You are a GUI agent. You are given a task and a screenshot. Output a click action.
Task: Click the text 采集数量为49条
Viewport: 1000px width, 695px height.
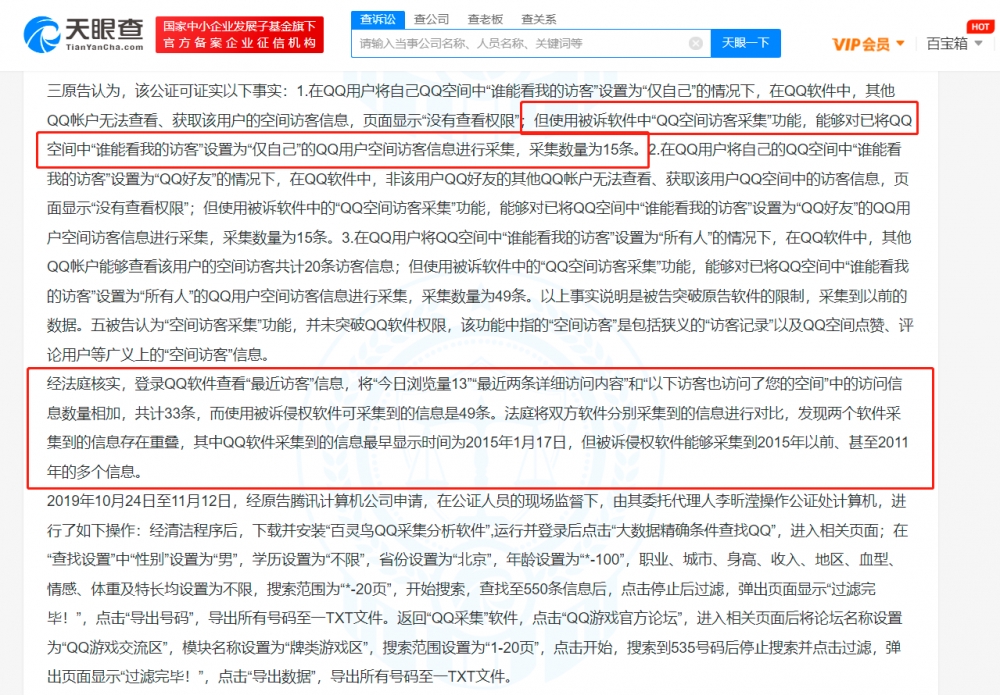point(474,296)
